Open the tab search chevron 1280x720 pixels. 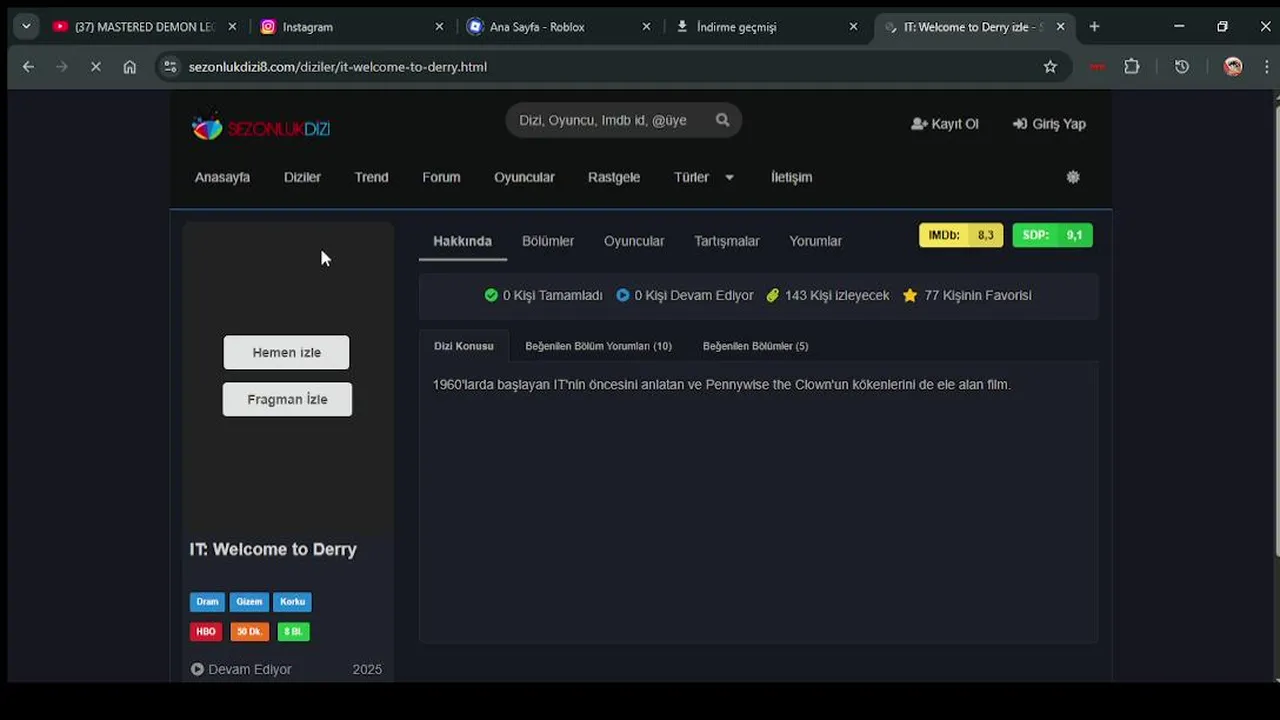(x=26, y=27)
